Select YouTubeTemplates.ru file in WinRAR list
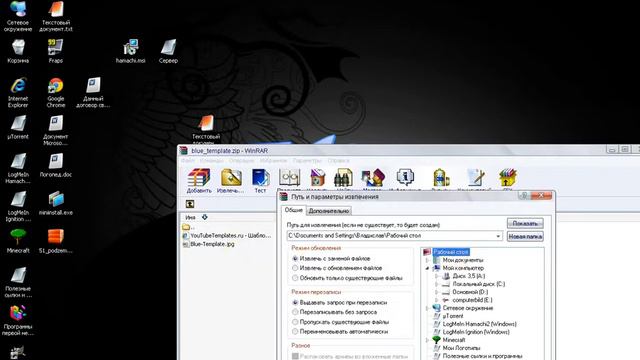The image size is (640, 360). 227,236
